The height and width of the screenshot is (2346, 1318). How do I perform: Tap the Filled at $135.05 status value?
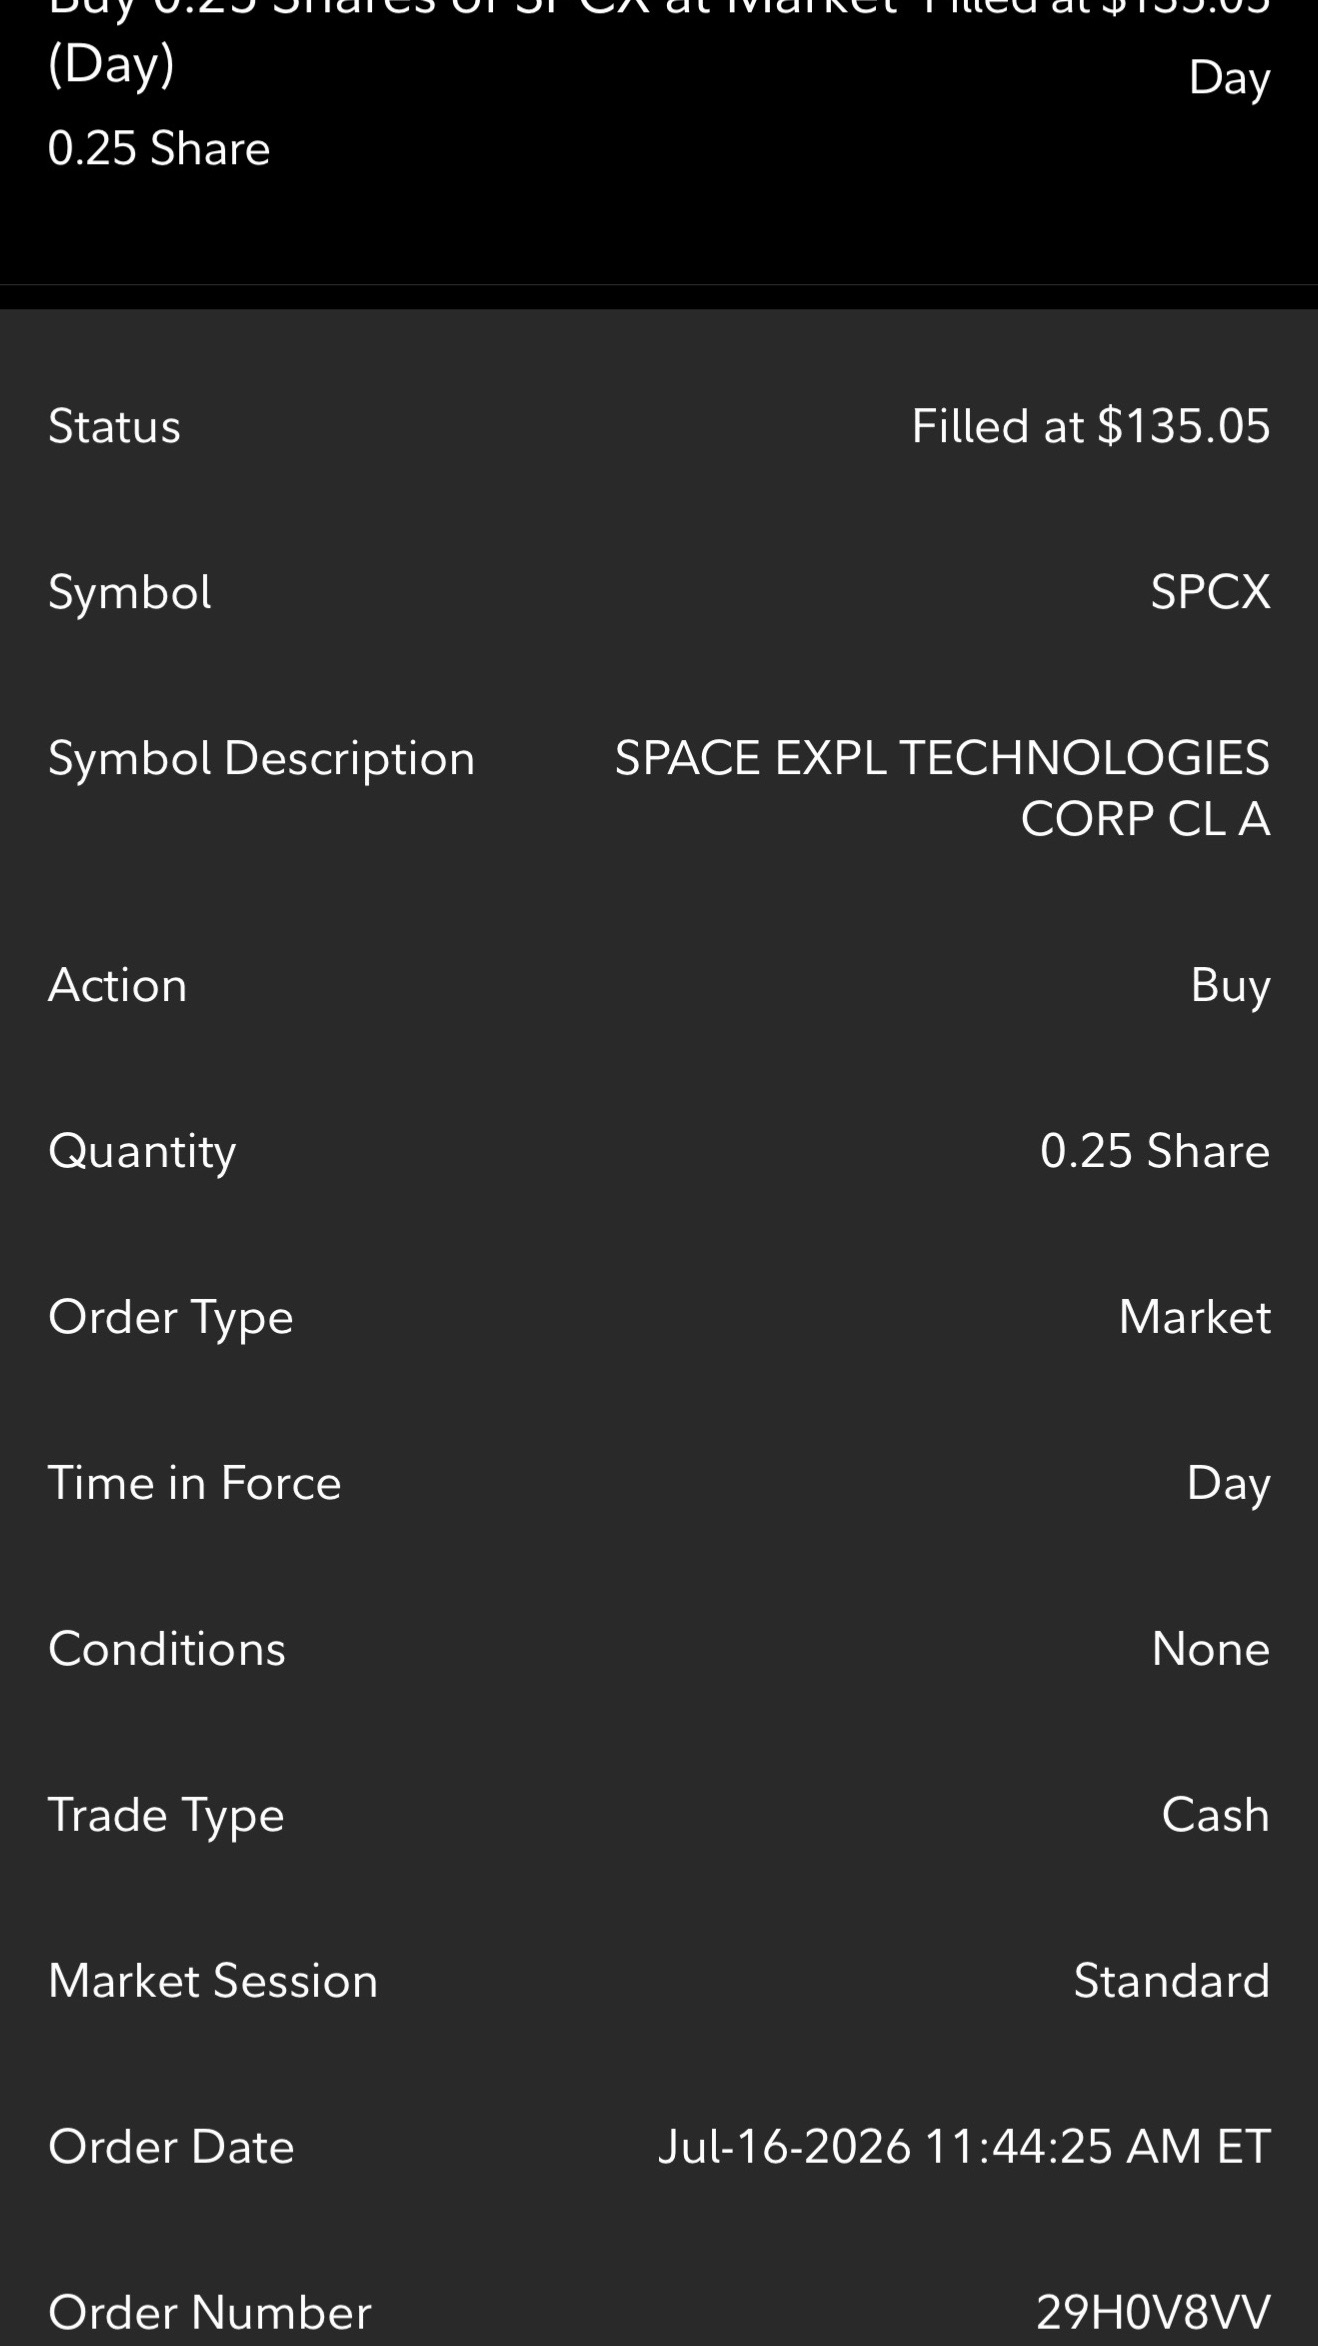point(1090,426)
